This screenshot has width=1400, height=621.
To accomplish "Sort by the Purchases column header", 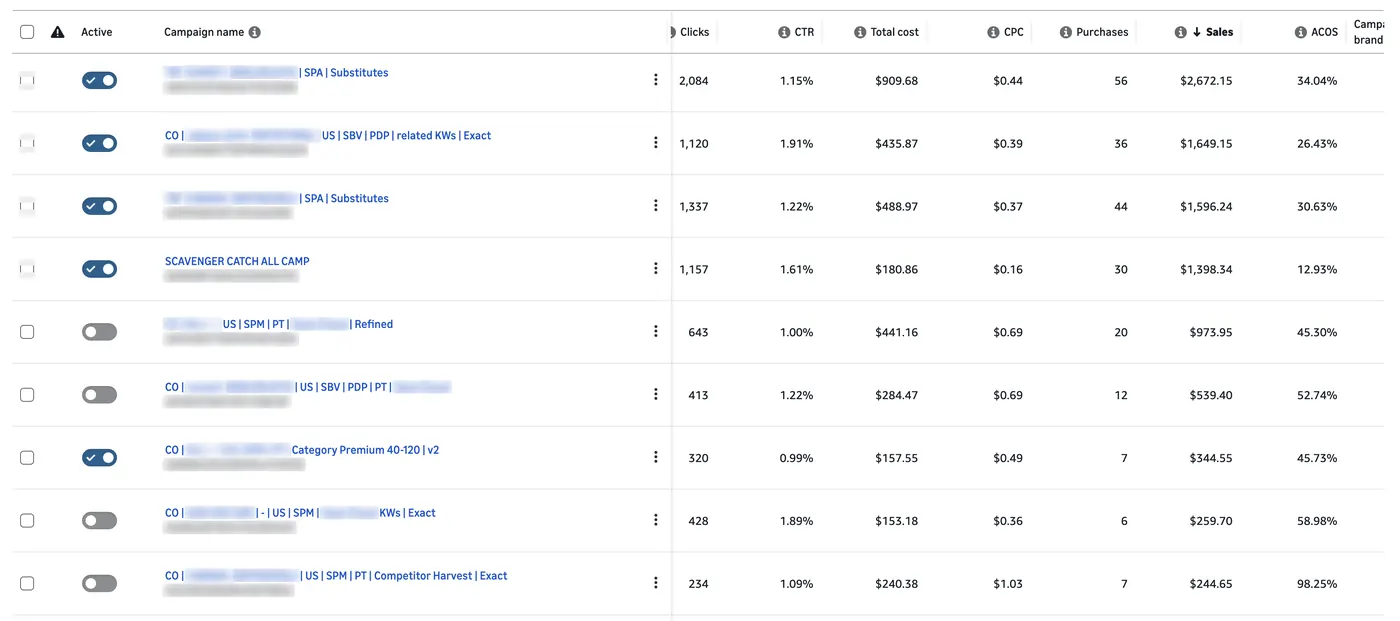I will tap(1102, 32).
